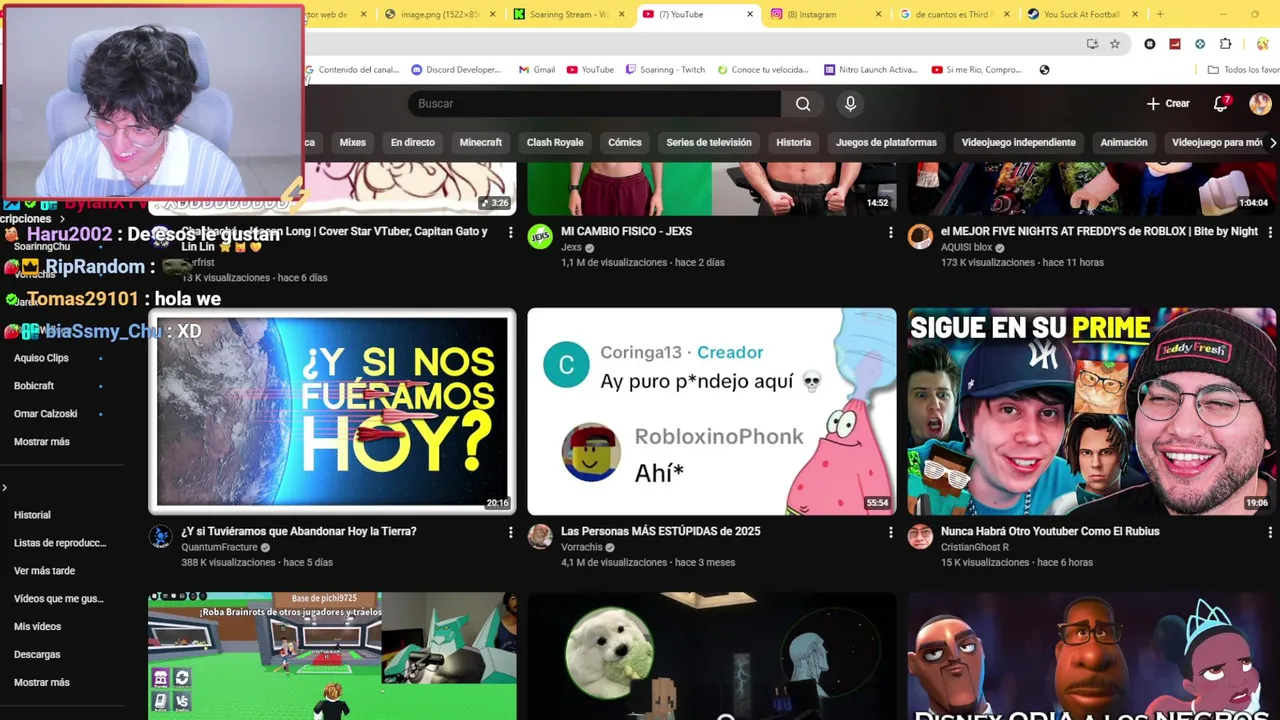Open options for Nunca Habrá Otro Youtuber video
Image resolution: width=1280 pixels, height=720 pixels.
click(x=1270, y=533)
